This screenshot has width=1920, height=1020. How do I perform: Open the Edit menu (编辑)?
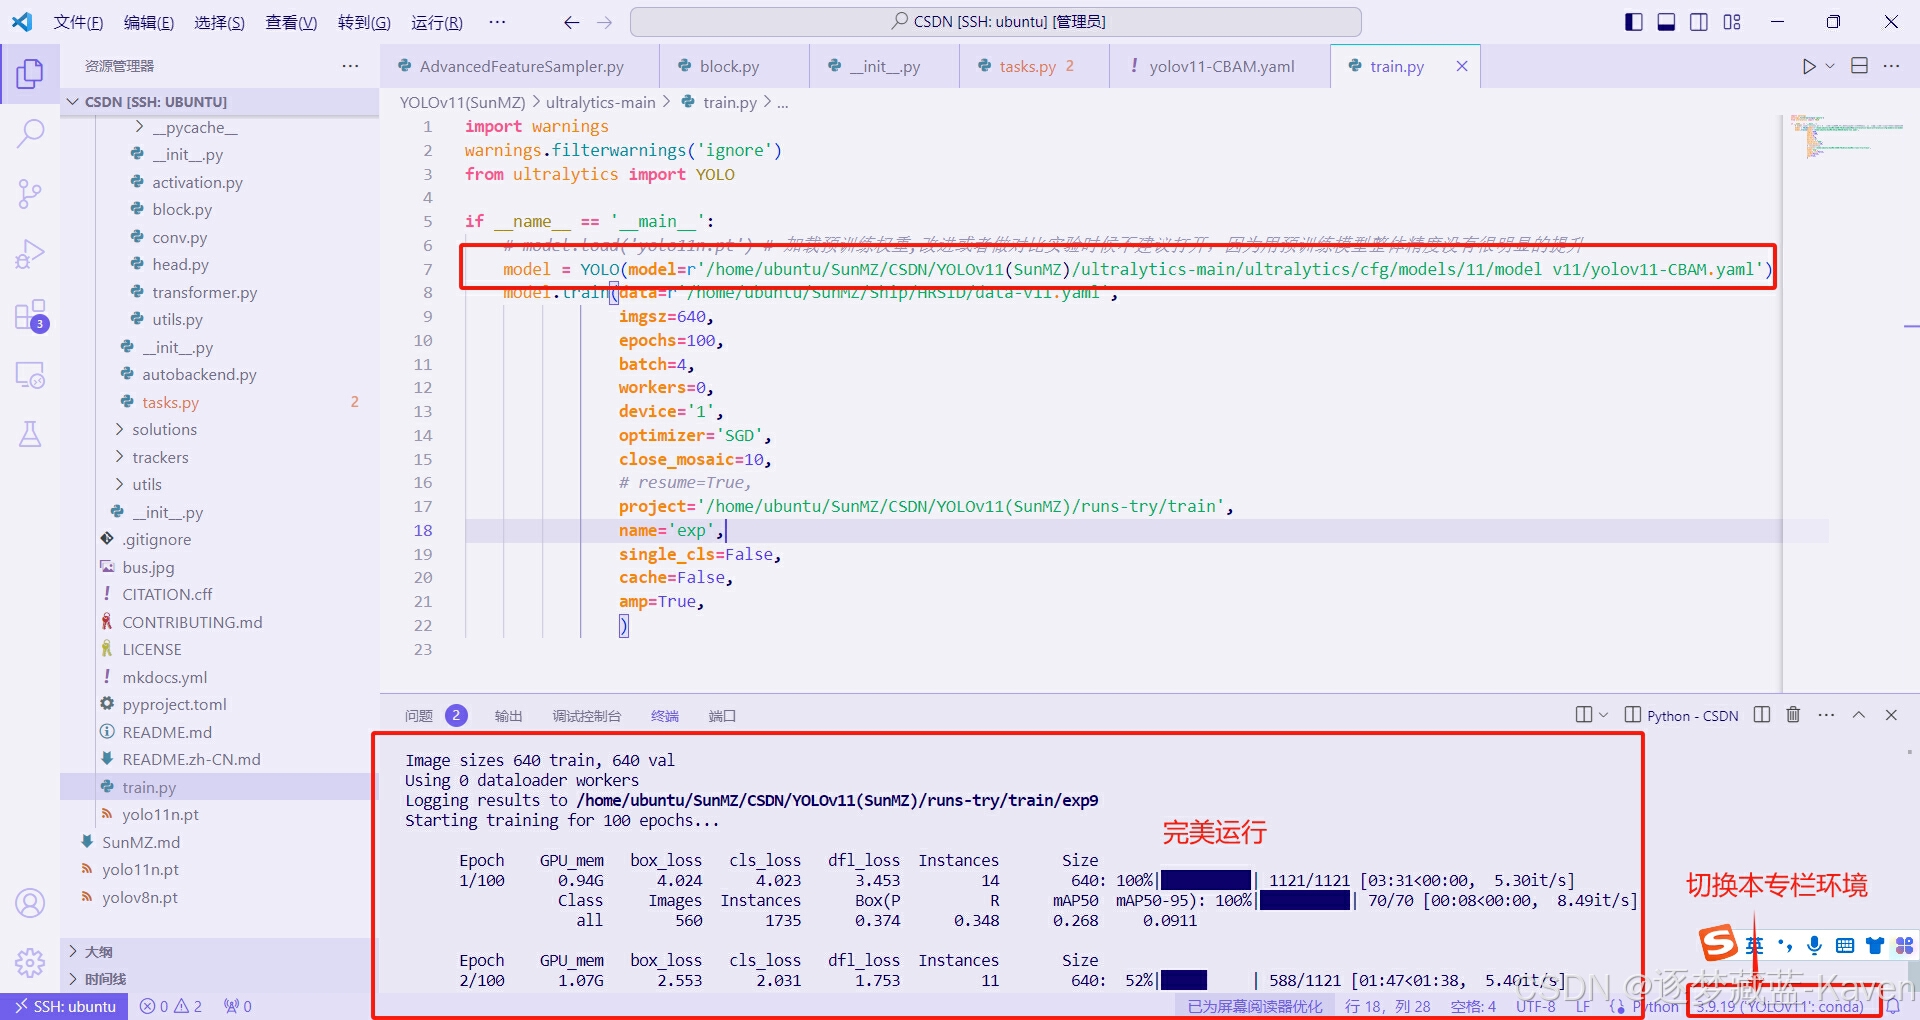click(x=149, y=22)
